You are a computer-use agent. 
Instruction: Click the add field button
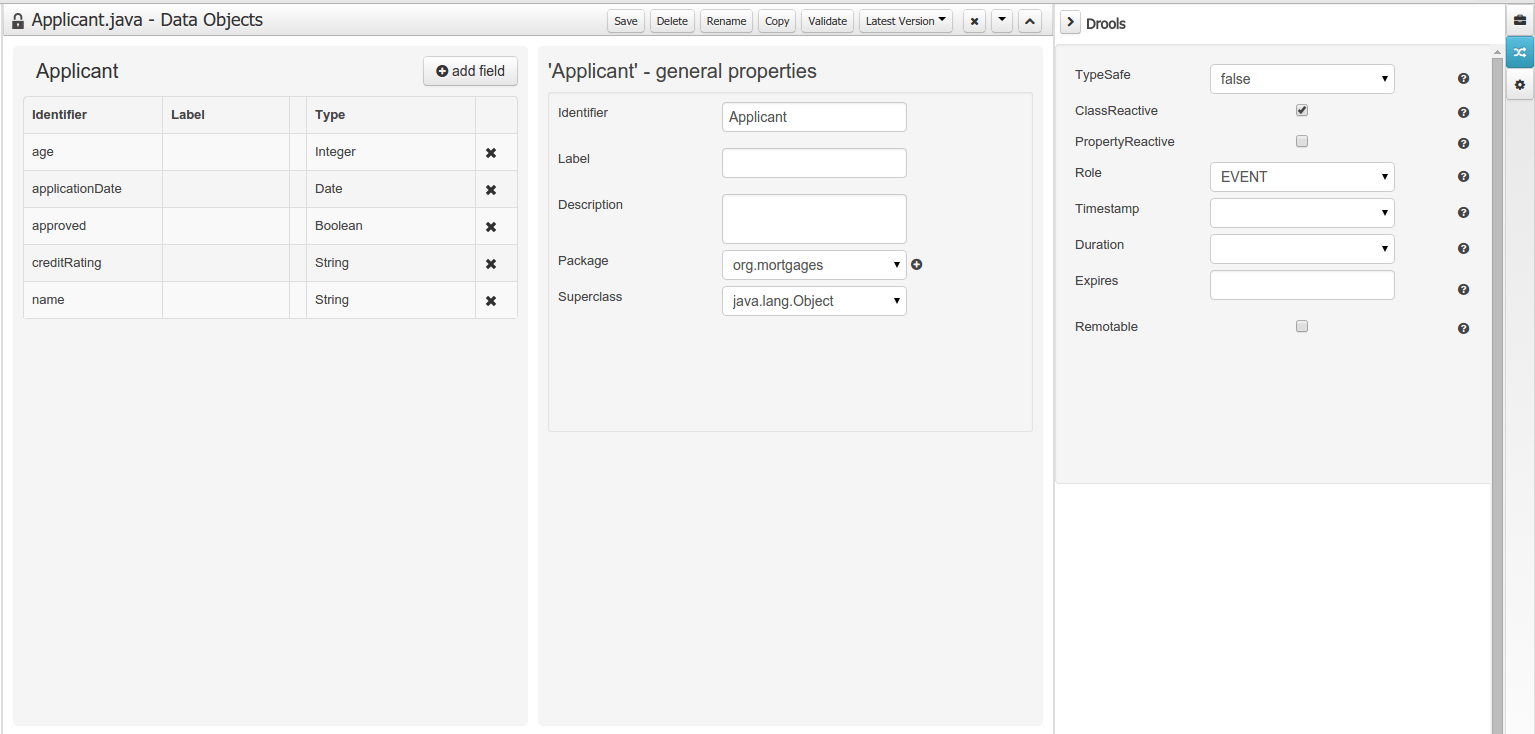click(470, 71)
